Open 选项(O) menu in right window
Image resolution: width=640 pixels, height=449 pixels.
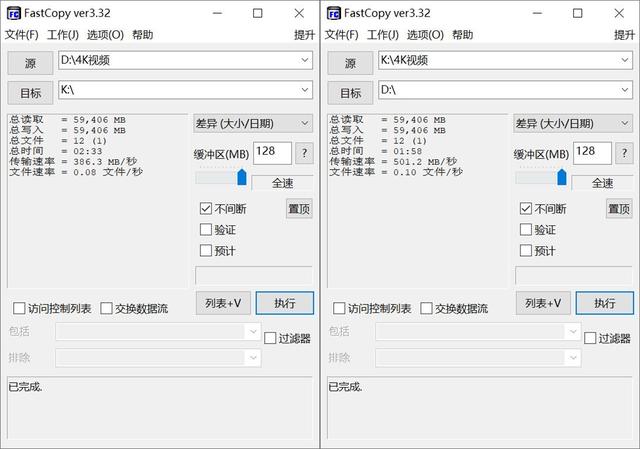tap(425, 35)
